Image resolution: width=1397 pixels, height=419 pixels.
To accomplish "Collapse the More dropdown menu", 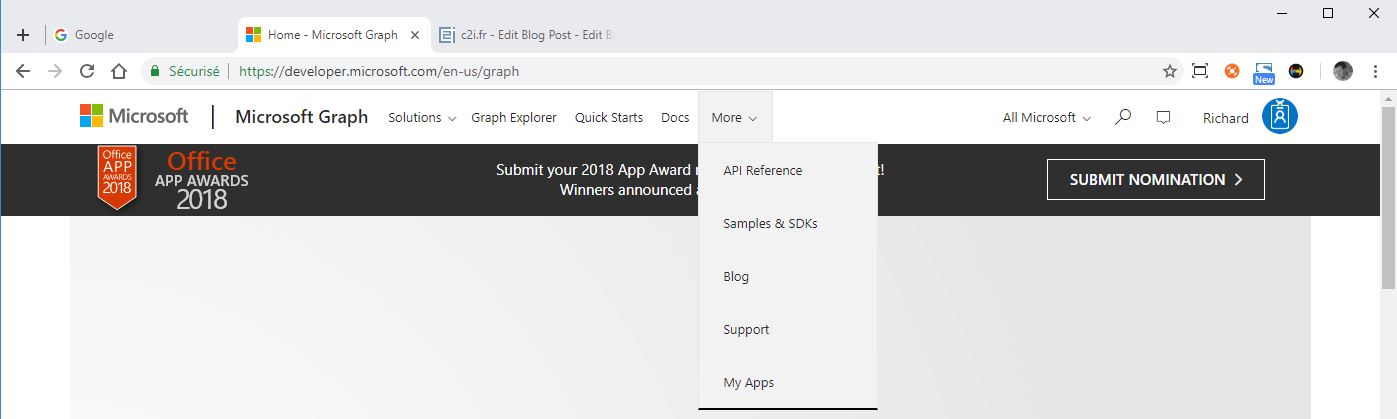I will point(735,117).
